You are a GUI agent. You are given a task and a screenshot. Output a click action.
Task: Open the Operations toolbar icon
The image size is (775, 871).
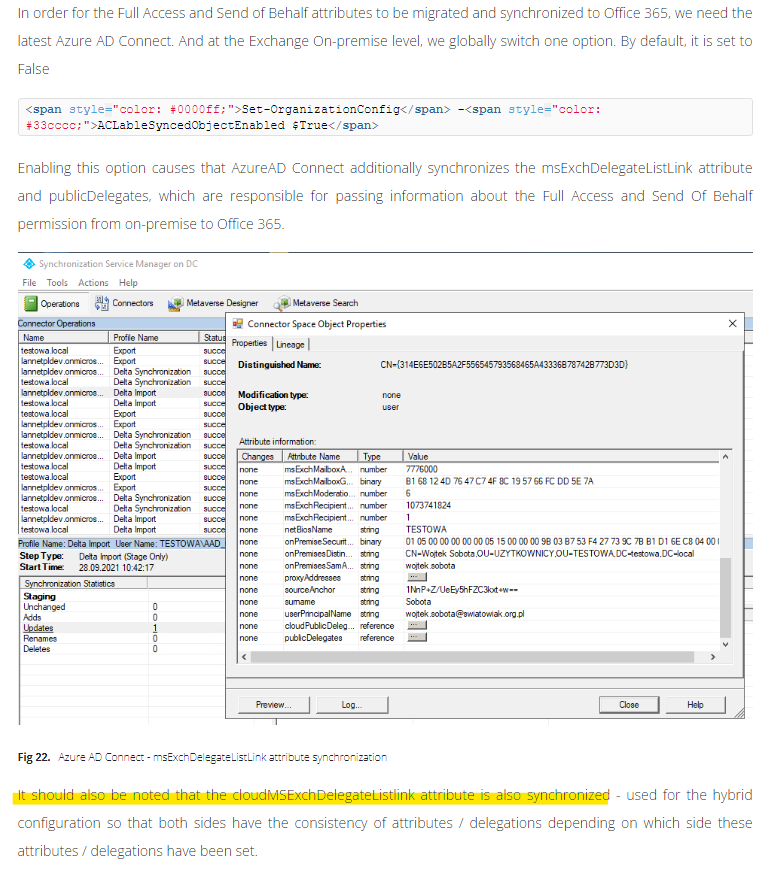pos(31,304)
